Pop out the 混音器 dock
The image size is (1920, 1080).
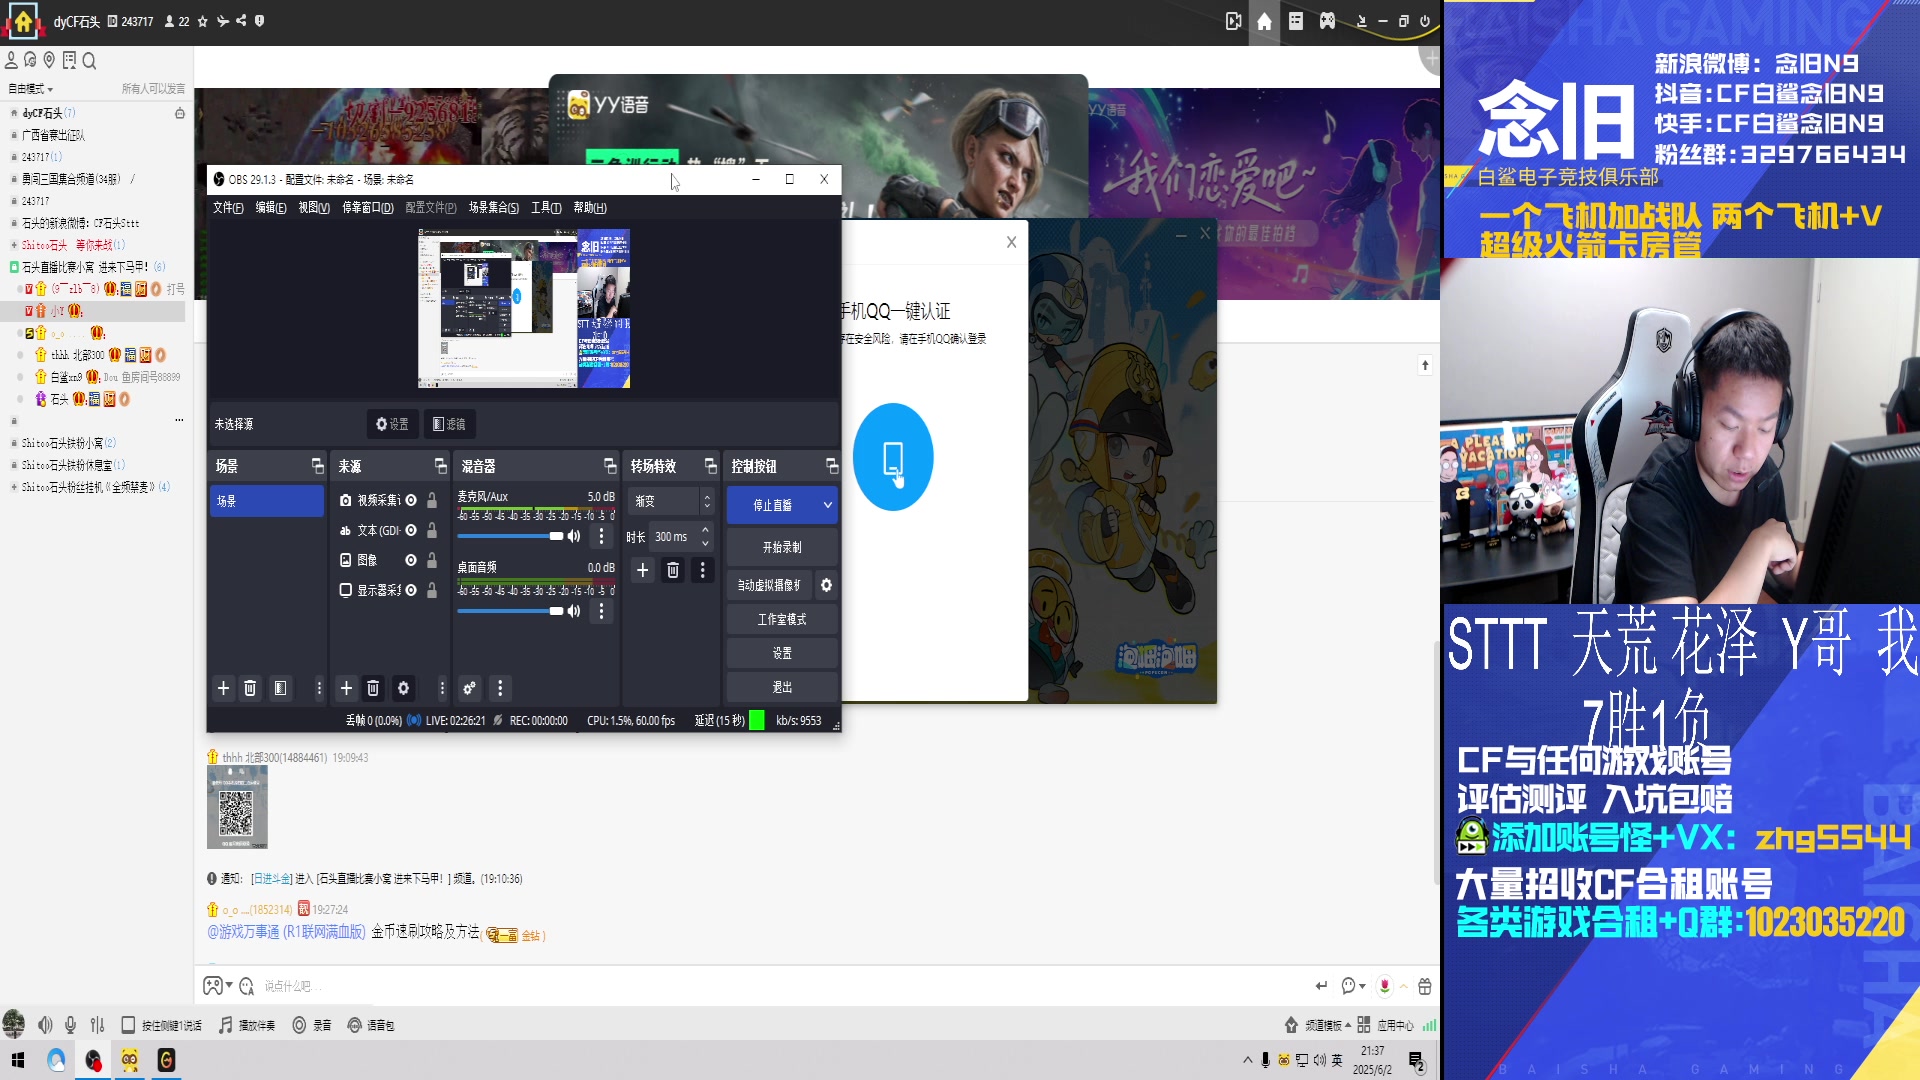point(611,466)
